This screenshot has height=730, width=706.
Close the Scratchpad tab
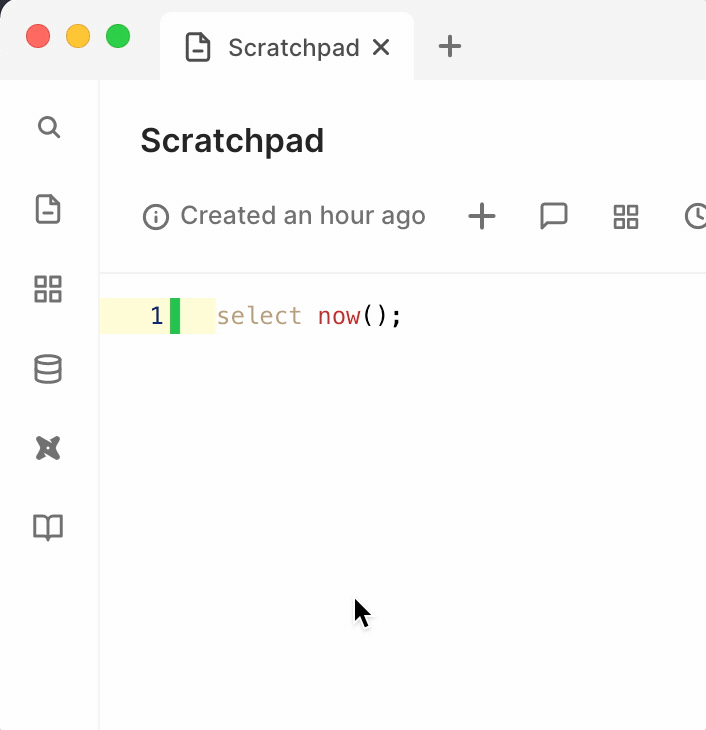coord(381,47)
